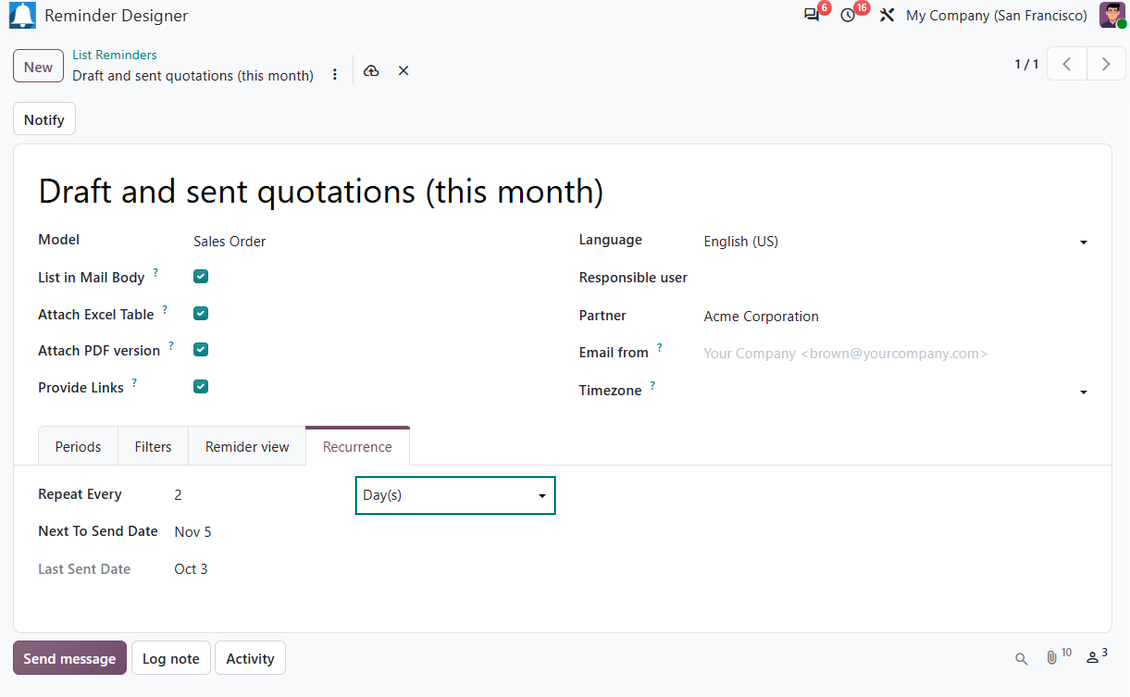The height and width of the screenshot is (697, 1130).
Task: Uncheck the List in Mail Body checkbox
Action: click(x=201, y=277)
